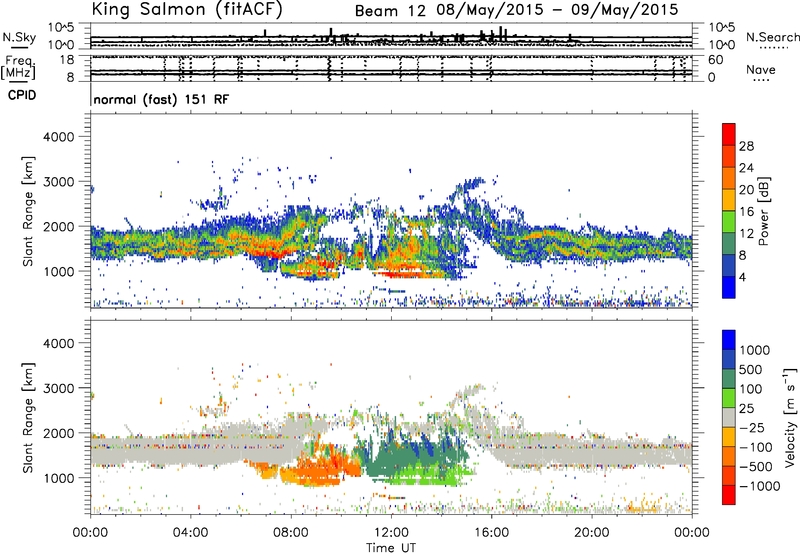Click the 60 tick on Nave axis

click(x=715, y=60)
